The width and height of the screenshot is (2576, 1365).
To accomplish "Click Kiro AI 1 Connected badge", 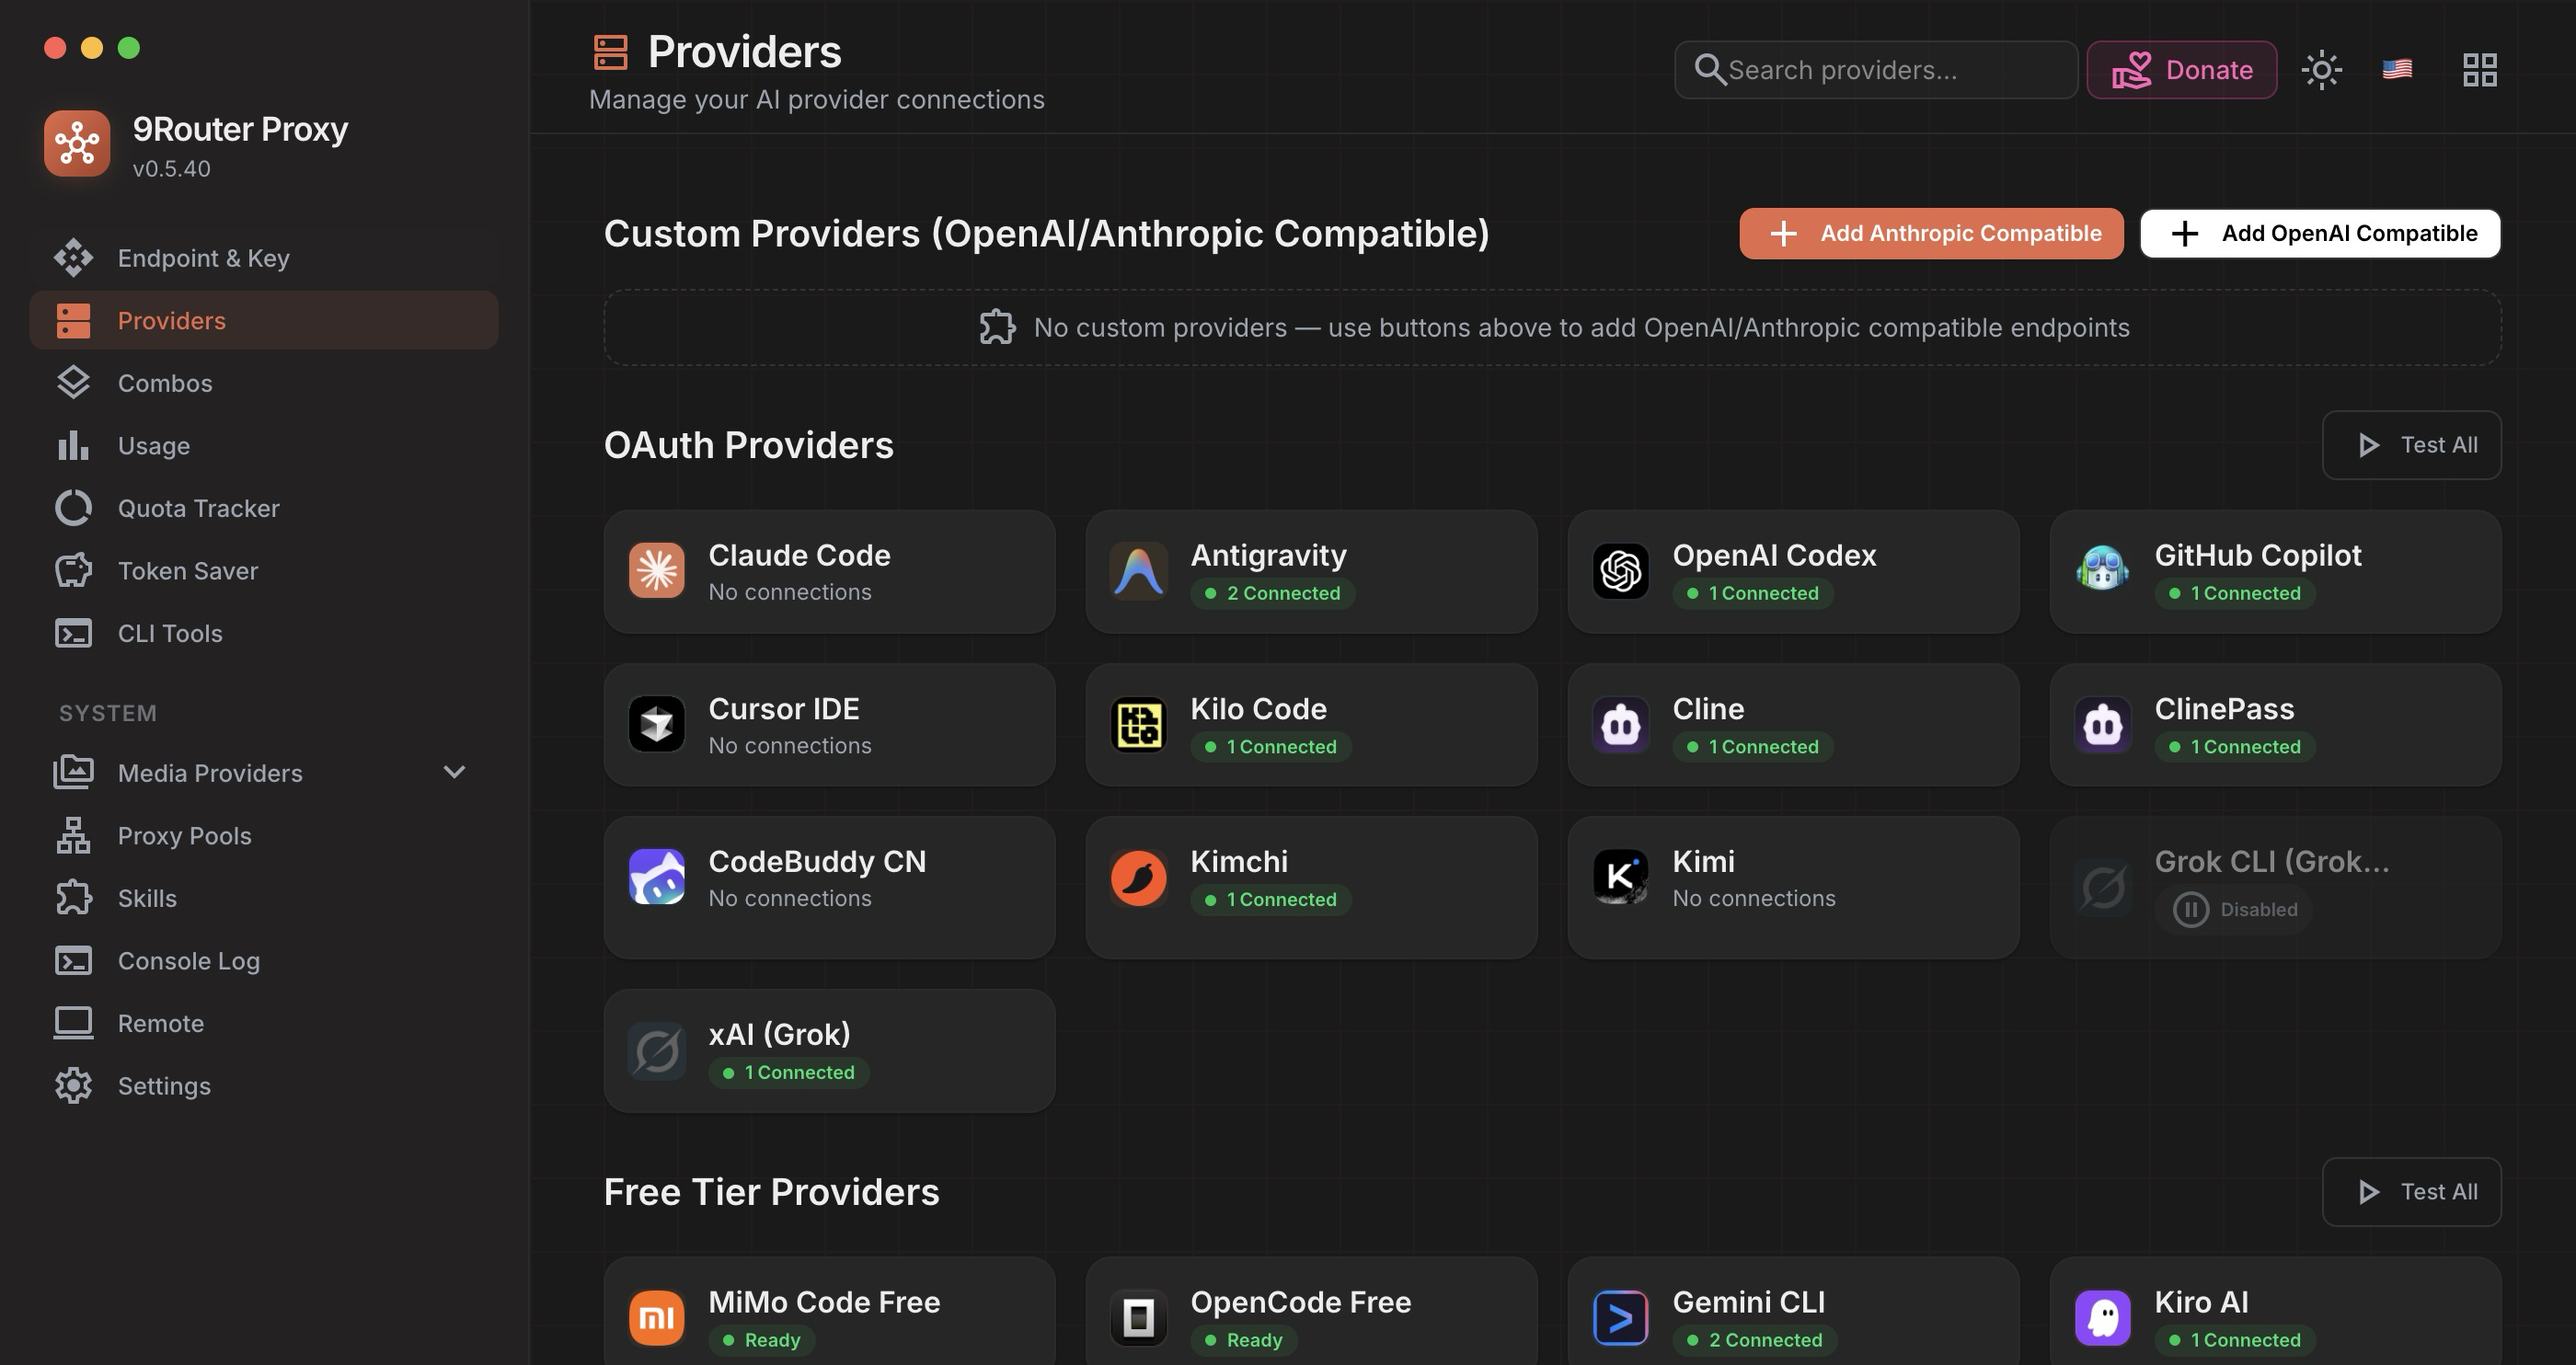I will point(2234,1340).
